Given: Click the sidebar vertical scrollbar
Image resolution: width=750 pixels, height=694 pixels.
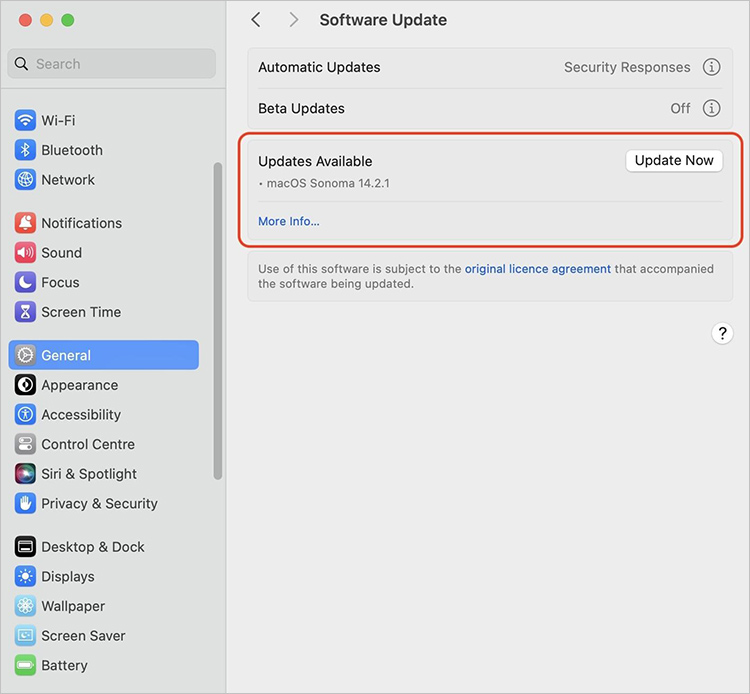Looking at the screenshot, I should [218, 320].
